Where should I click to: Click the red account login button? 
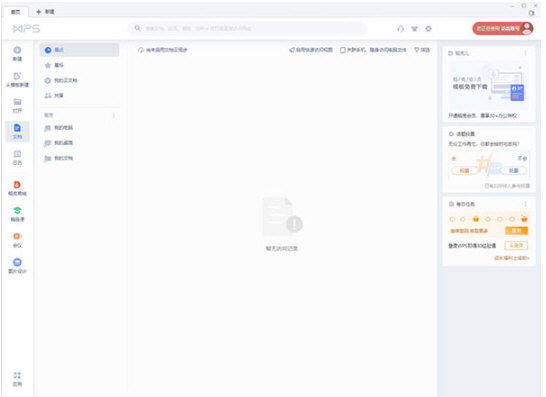click(503, 29)
